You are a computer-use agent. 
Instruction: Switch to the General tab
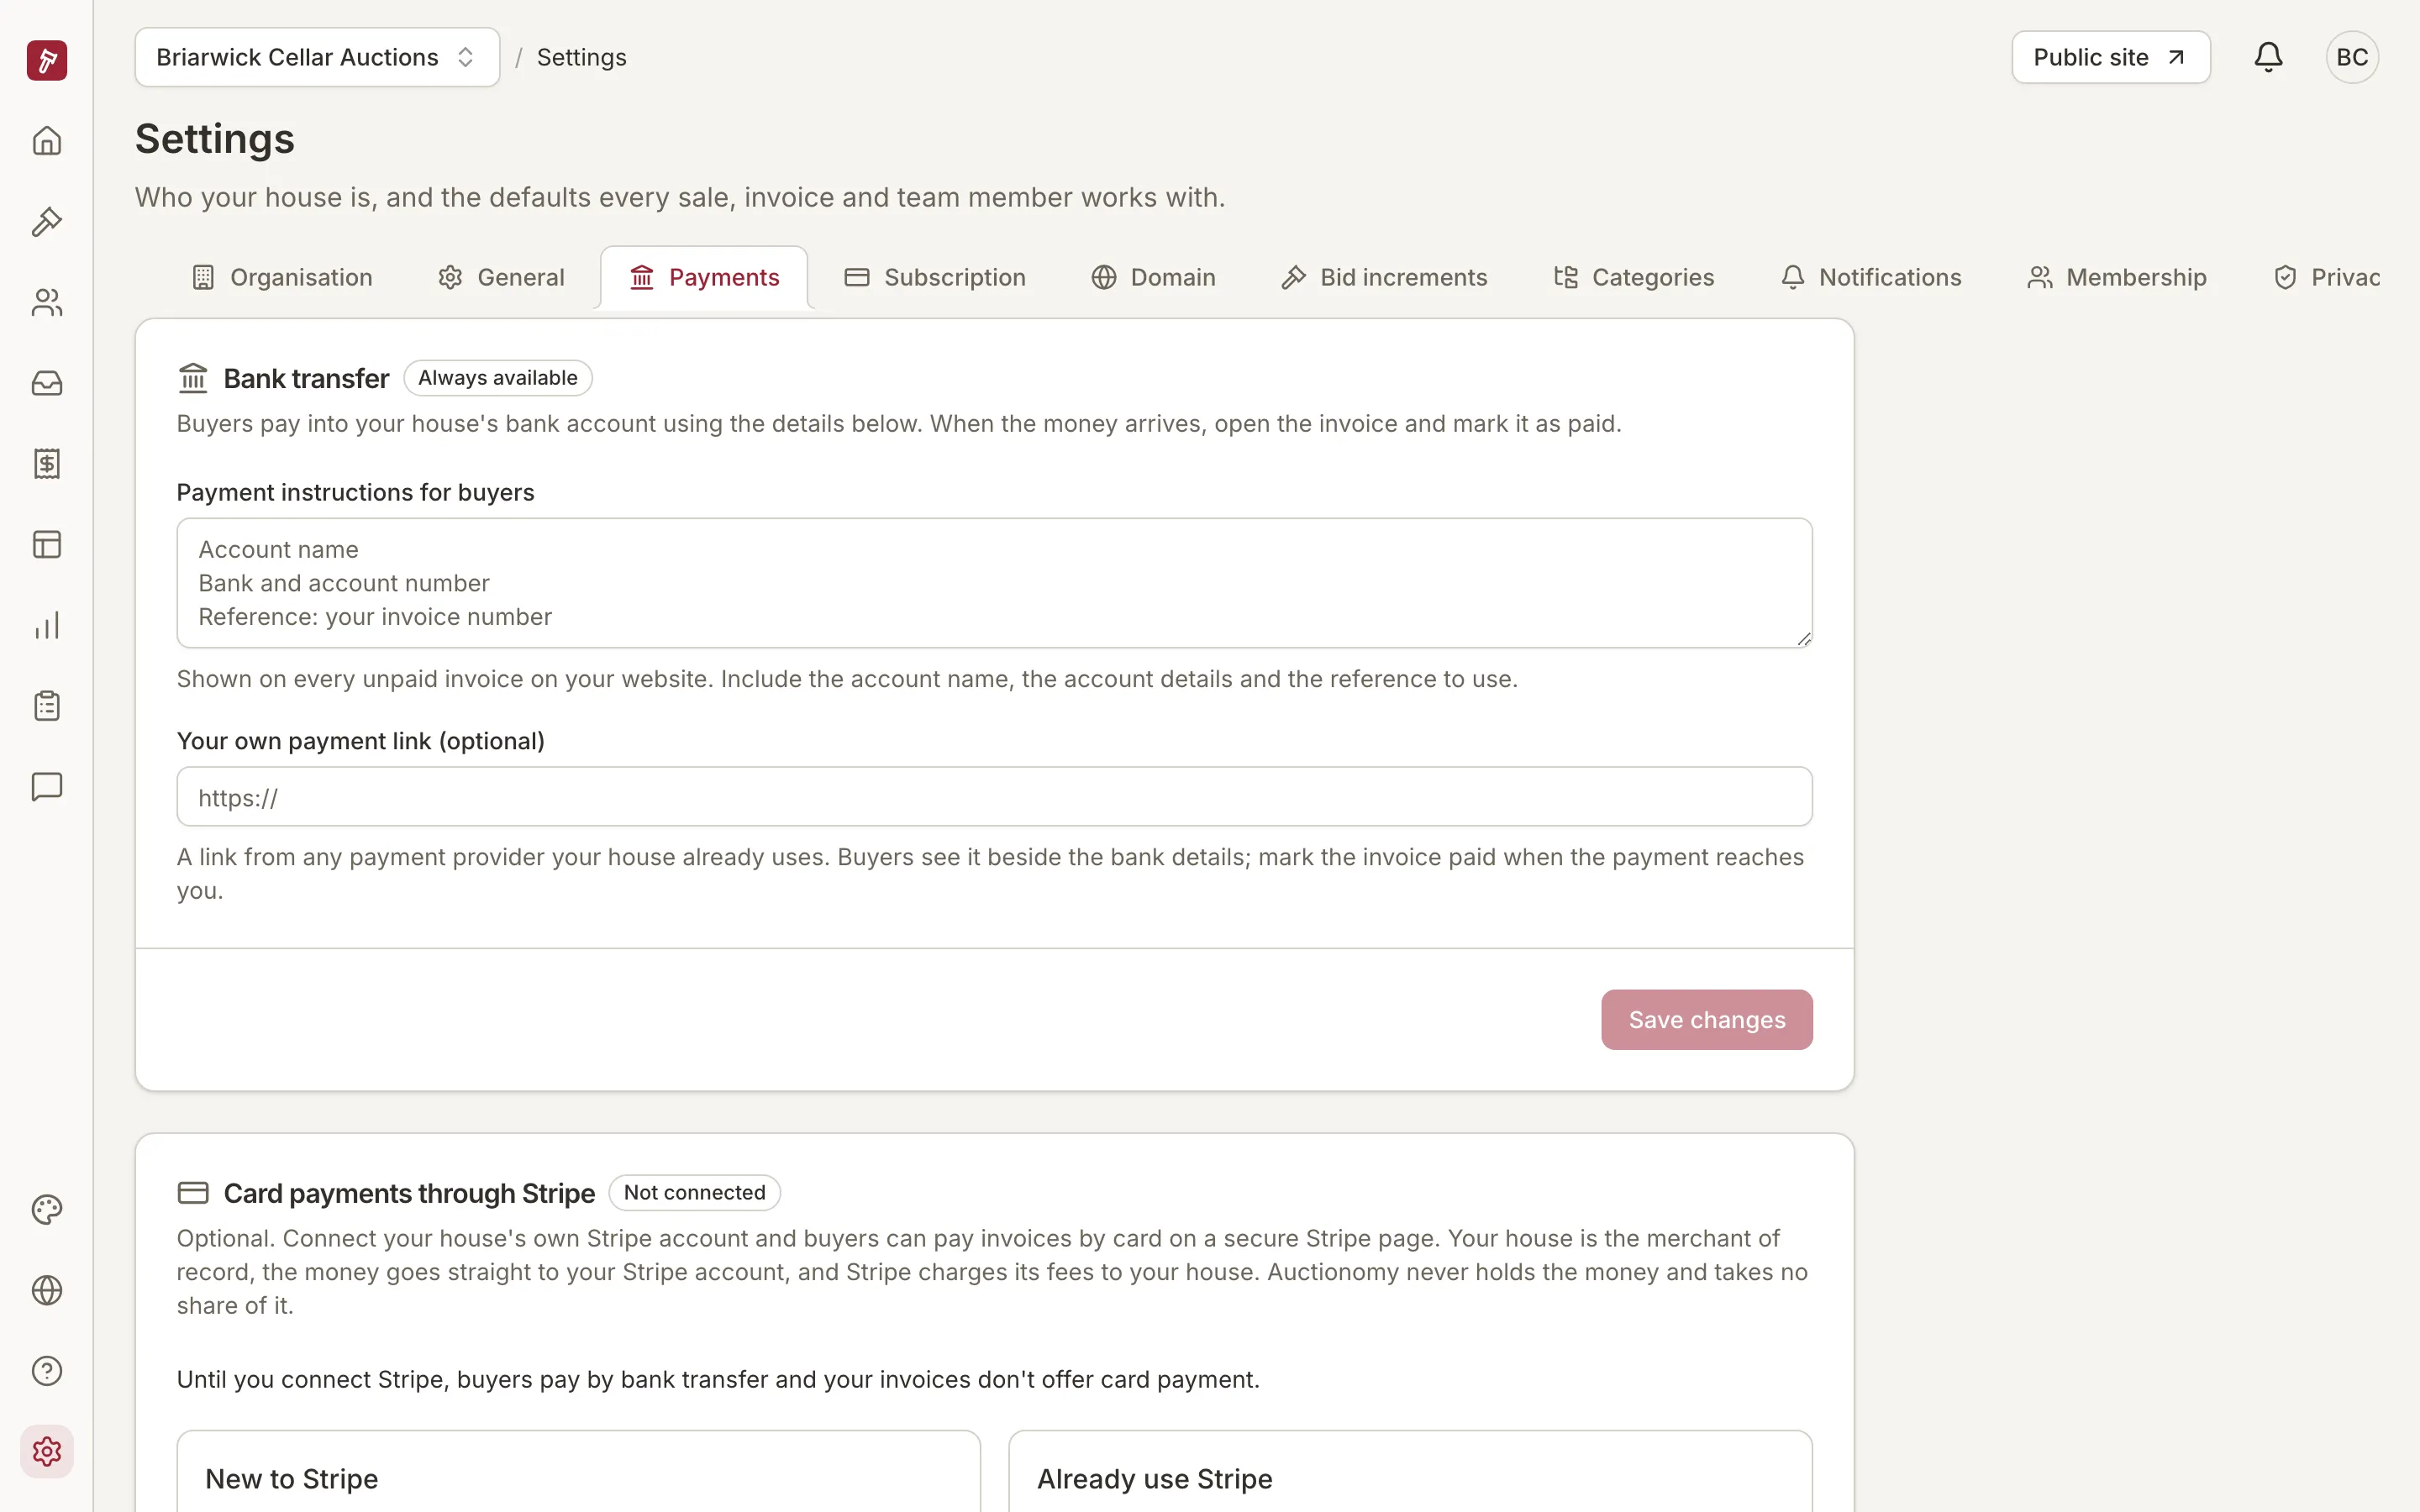[x=502, y=277]
